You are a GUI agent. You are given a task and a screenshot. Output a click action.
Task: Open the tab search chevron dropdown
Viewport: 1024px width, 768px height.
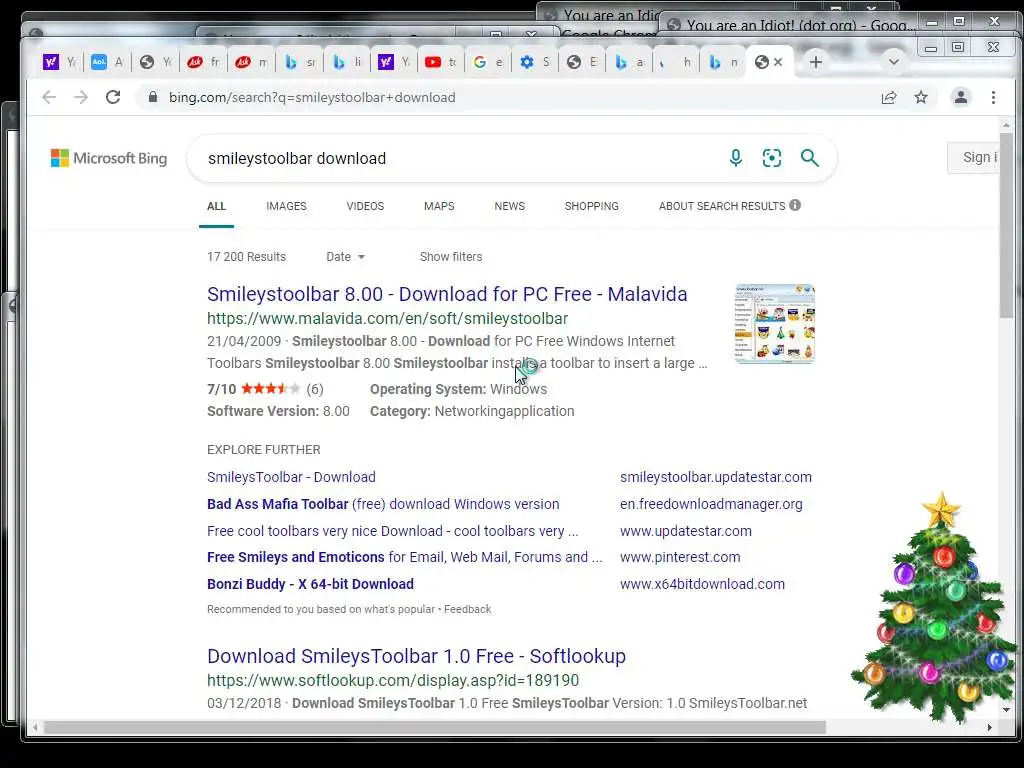(894, 62)
